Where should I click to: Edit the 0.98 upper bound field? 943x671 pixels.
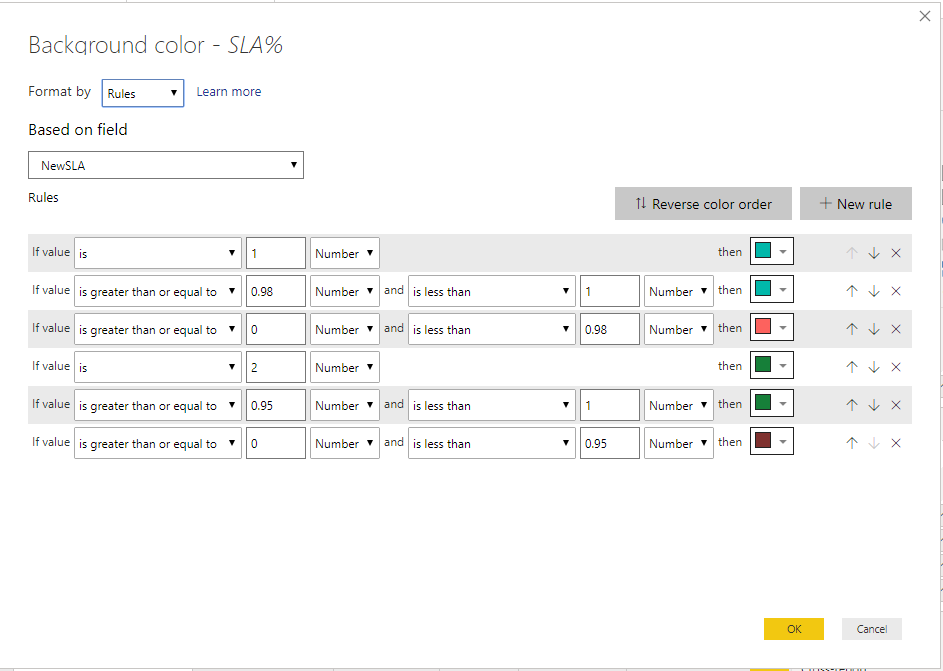610,329
